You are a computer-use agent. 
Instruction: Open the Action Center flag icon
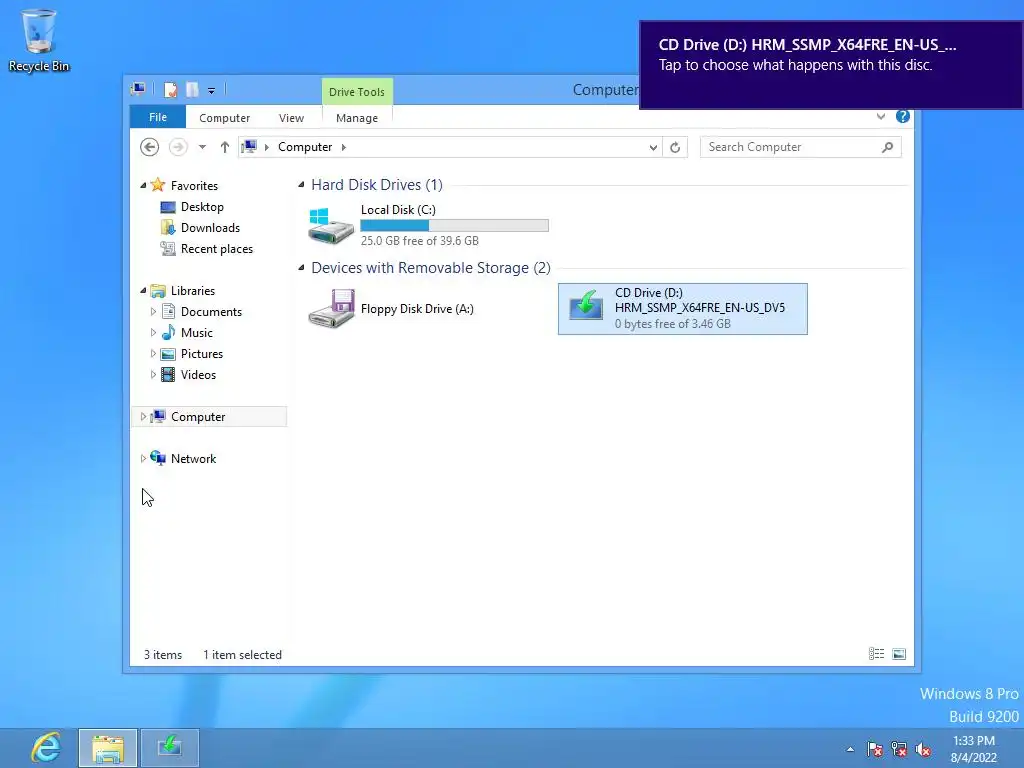(874, 749)
